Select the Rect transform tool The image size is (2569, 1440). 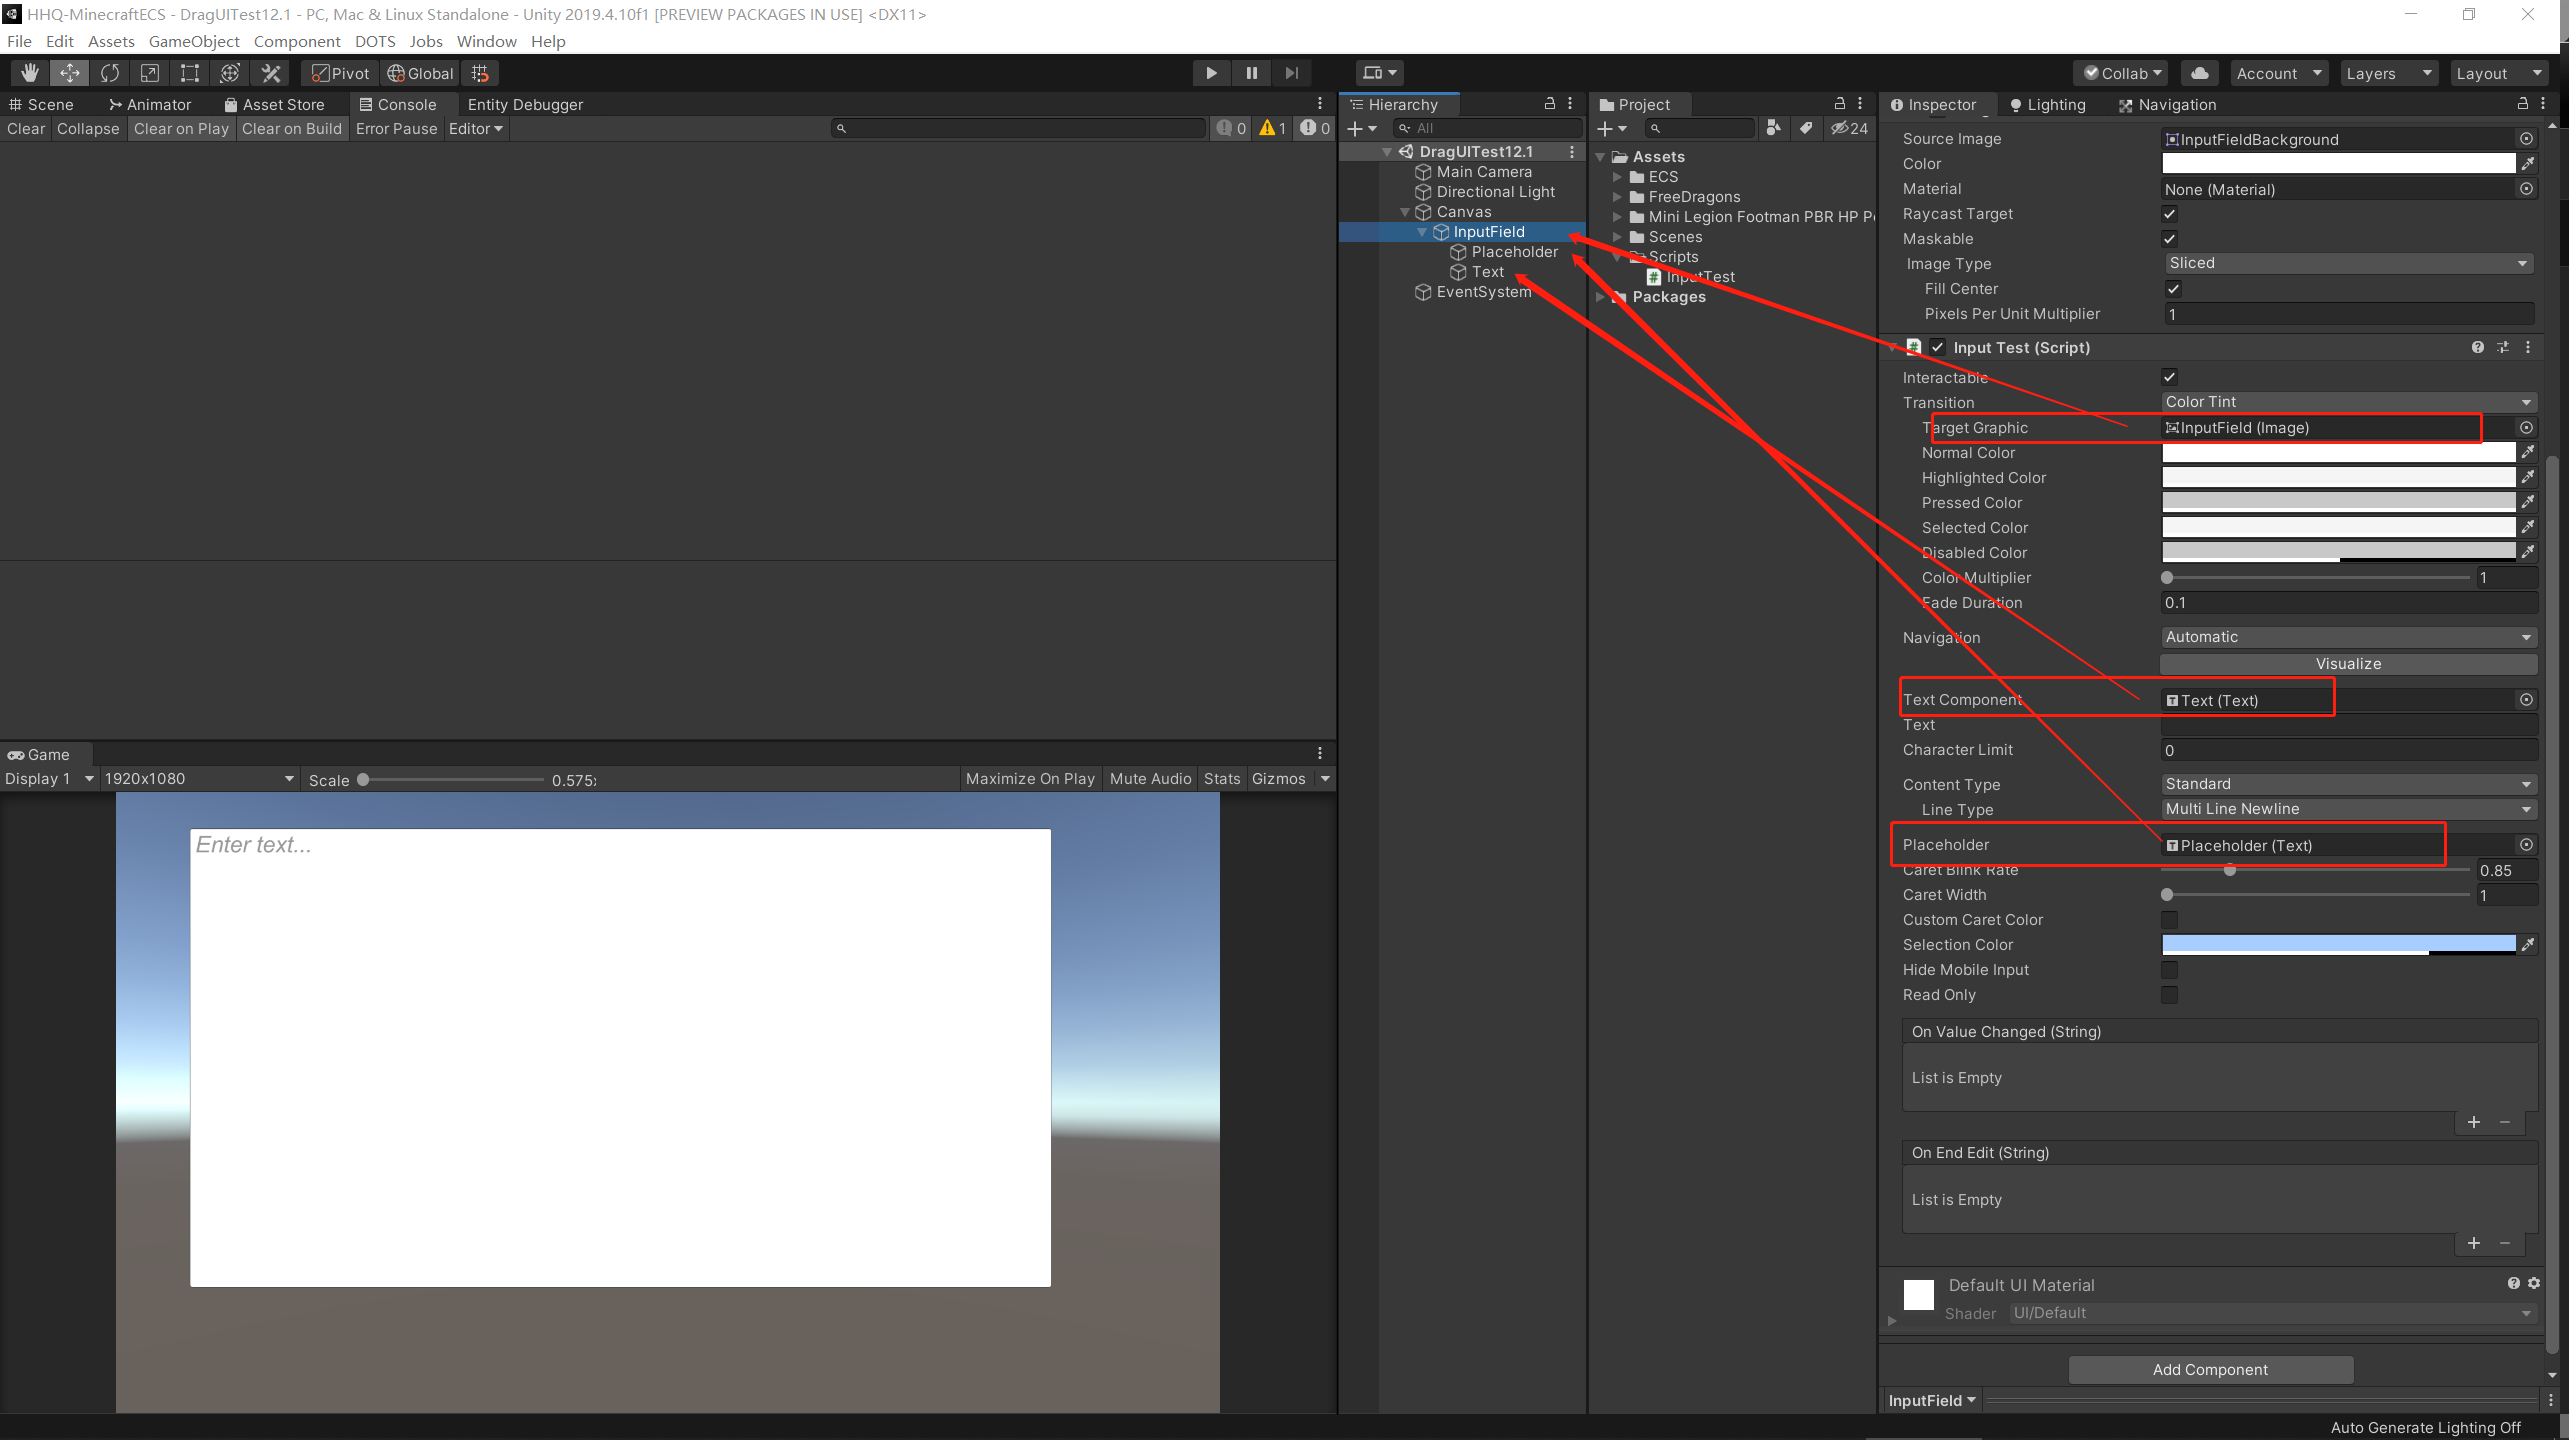click(190, 73)
